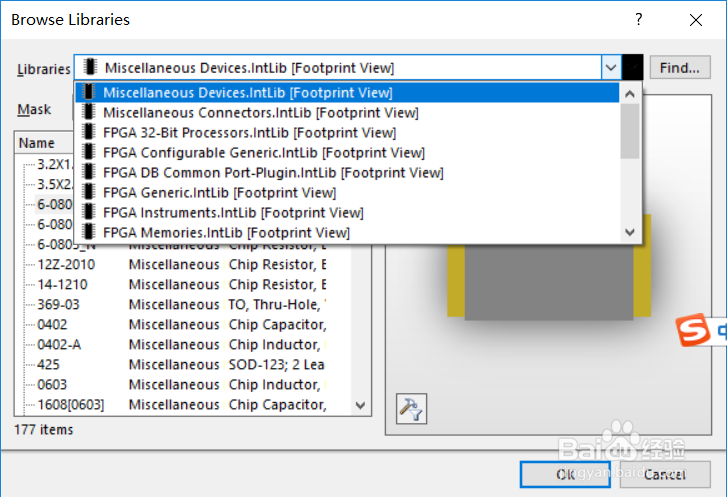Choose FPGA 32-Bit Processors.IntLib from the list
The width and height of the screenshot is (727, 497).
coord(249,133)
